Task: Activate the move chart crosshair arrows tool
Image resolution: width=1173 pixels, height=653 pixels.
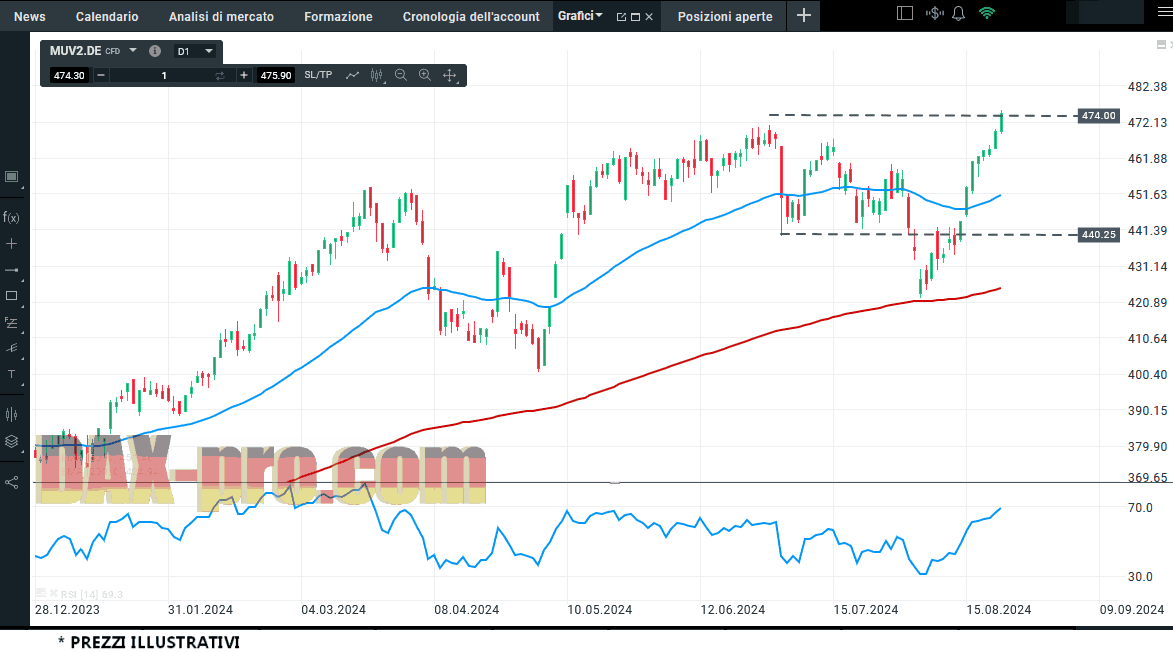Action: click(x=450, y=75)
